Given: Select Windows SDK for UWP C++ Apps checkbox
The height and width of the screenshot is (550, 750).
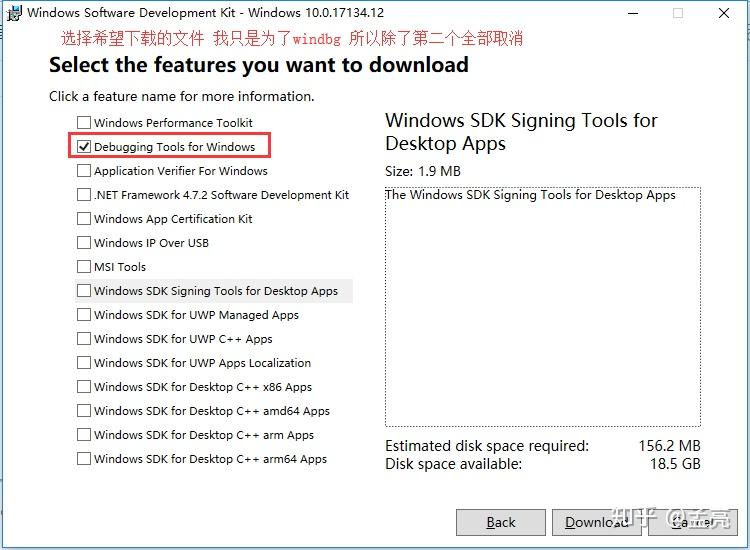Looking at the screenshot, I should [x=84, y=339].
